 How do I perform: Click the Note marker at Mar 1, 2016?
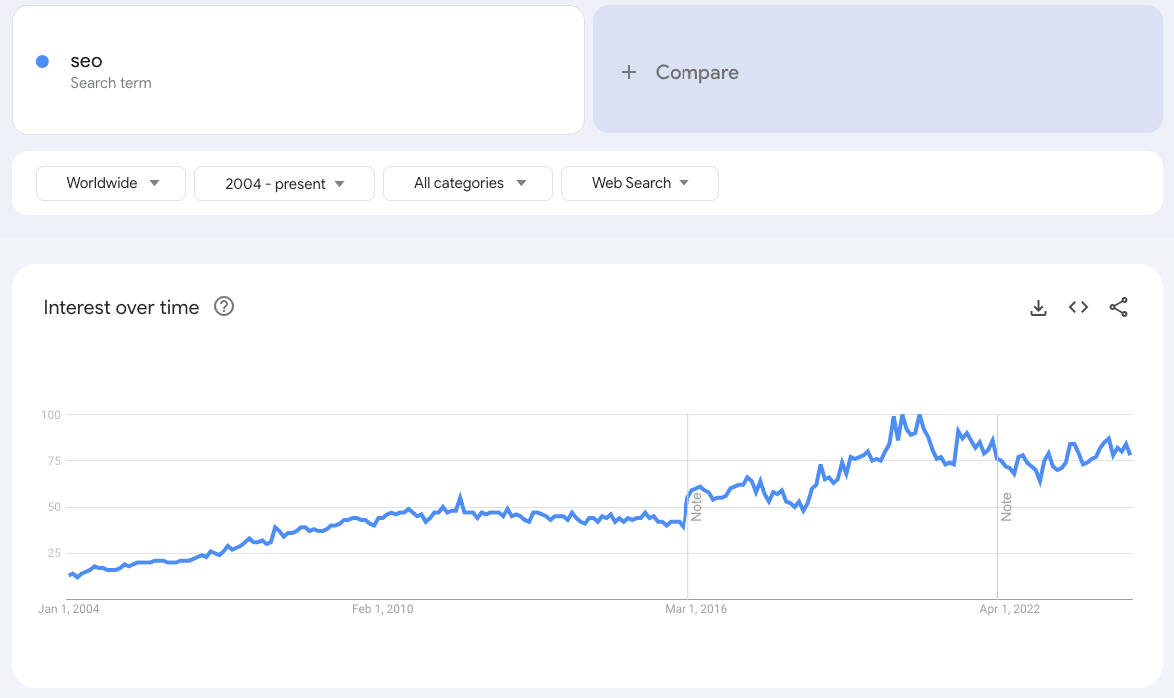697,507
